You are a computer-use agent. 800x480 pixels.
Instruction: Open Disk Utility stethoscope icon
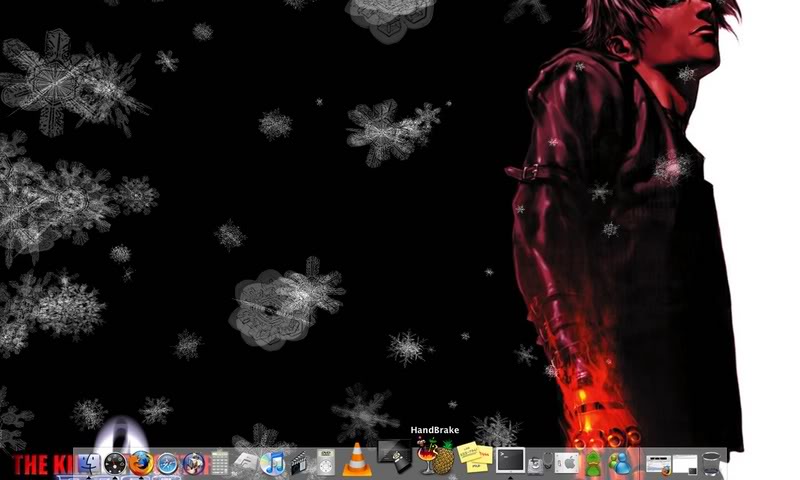click(539, 463)
